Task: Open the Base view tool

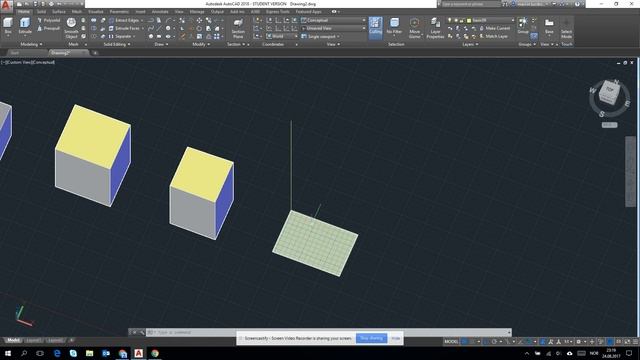Action: (549, 26)
